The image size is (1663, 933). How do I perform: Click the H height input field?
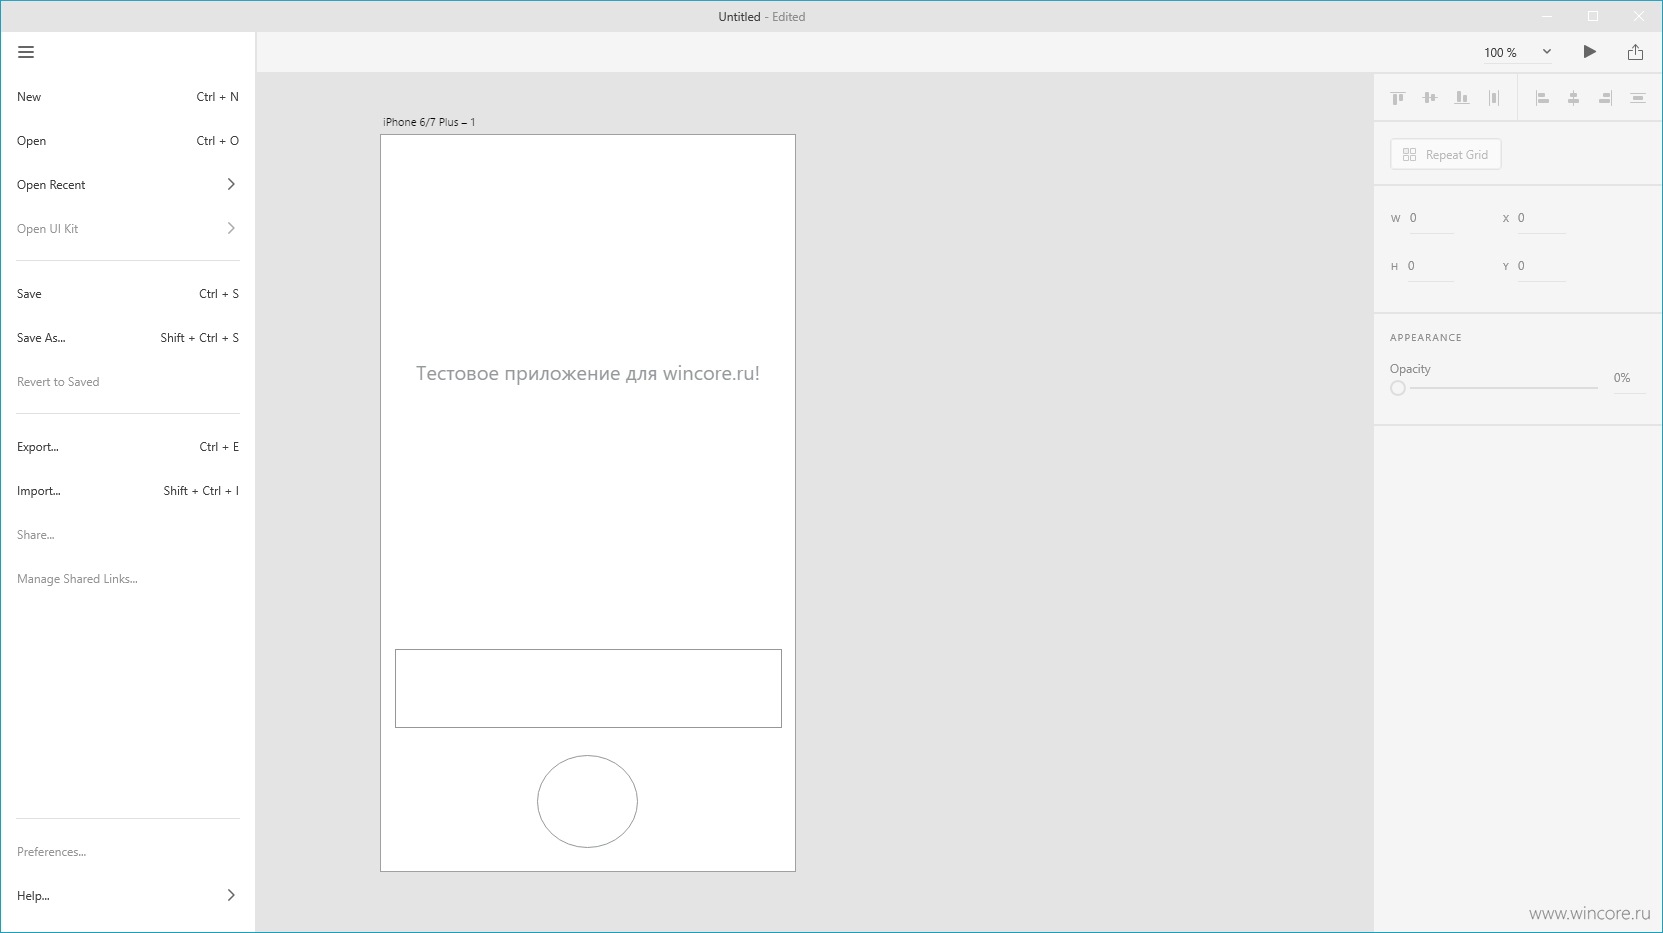[x=1430, y=266]
